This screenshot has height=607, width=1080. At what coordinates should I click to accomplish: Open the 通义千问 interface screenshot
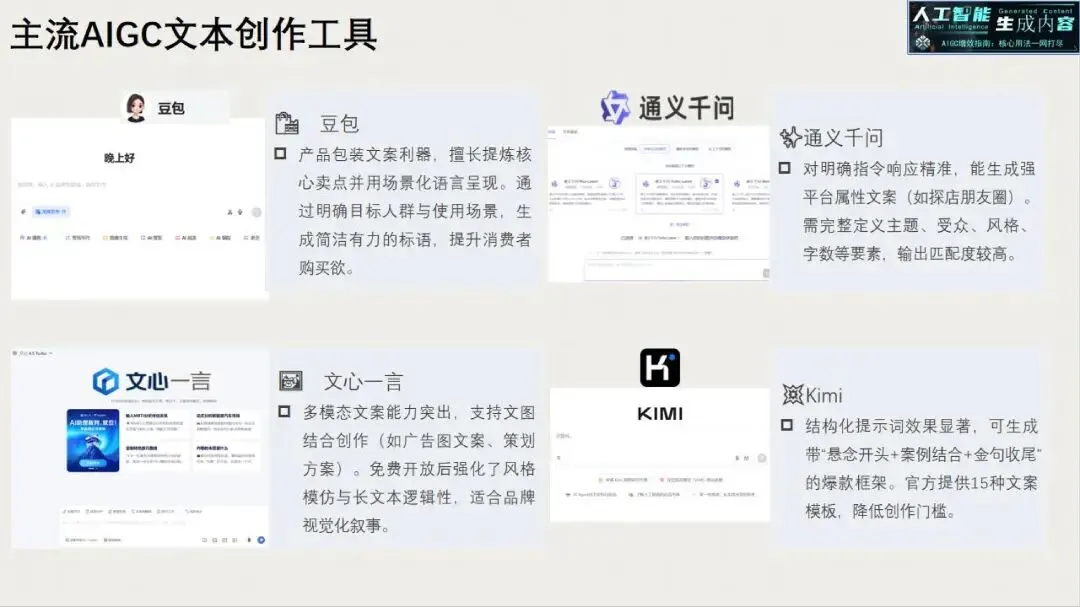point(658,204)
